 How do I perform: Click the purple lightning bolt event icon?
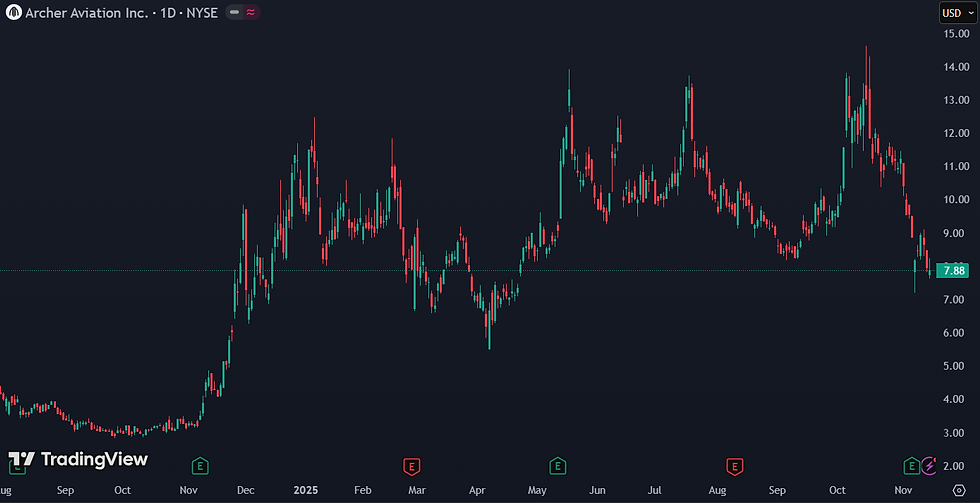click(x=929, y=466)
